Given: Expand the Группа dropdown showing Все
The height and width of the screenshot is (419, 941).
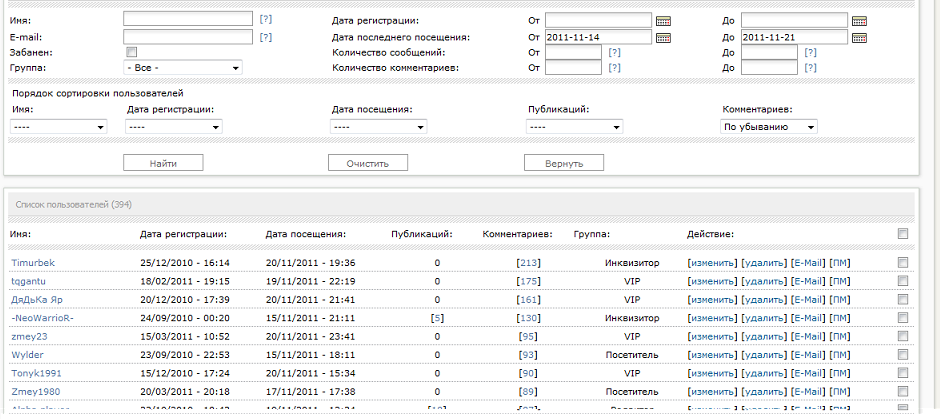Looking at the screenshot, I should click(183, 68).
